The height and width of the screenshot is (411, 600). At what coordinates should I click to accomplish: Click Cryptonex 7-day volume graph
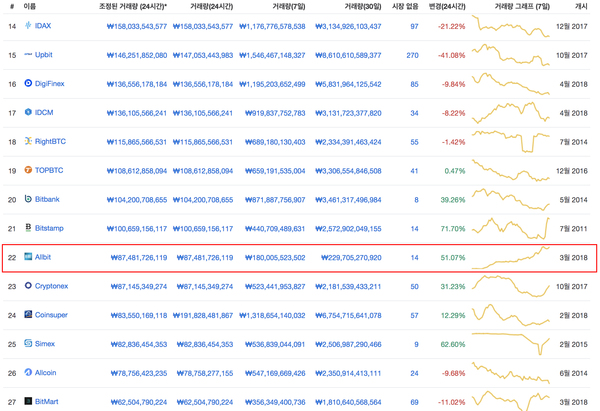(511, 286)
